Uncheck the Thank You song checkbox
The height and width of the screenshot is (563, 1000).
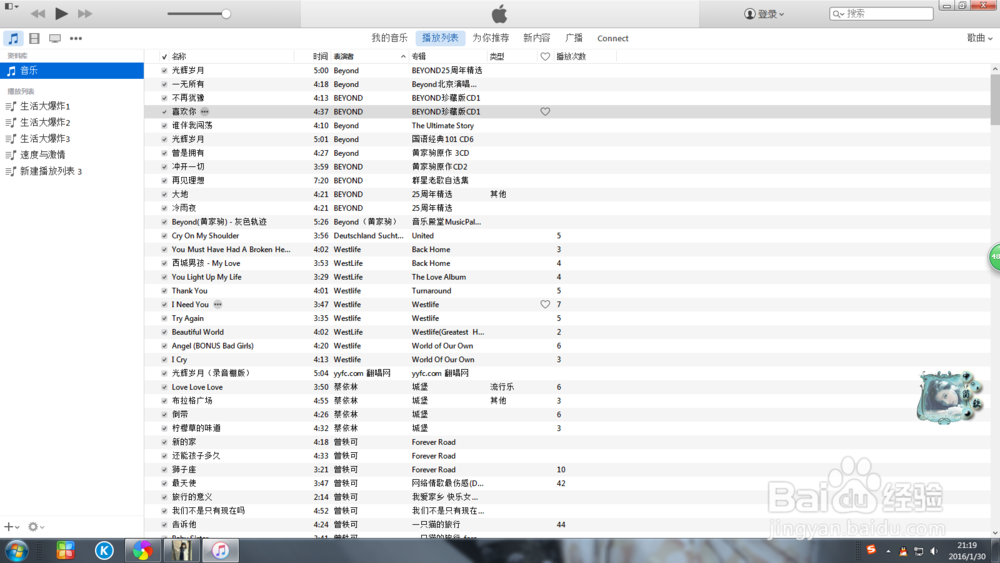coord(165,291)
